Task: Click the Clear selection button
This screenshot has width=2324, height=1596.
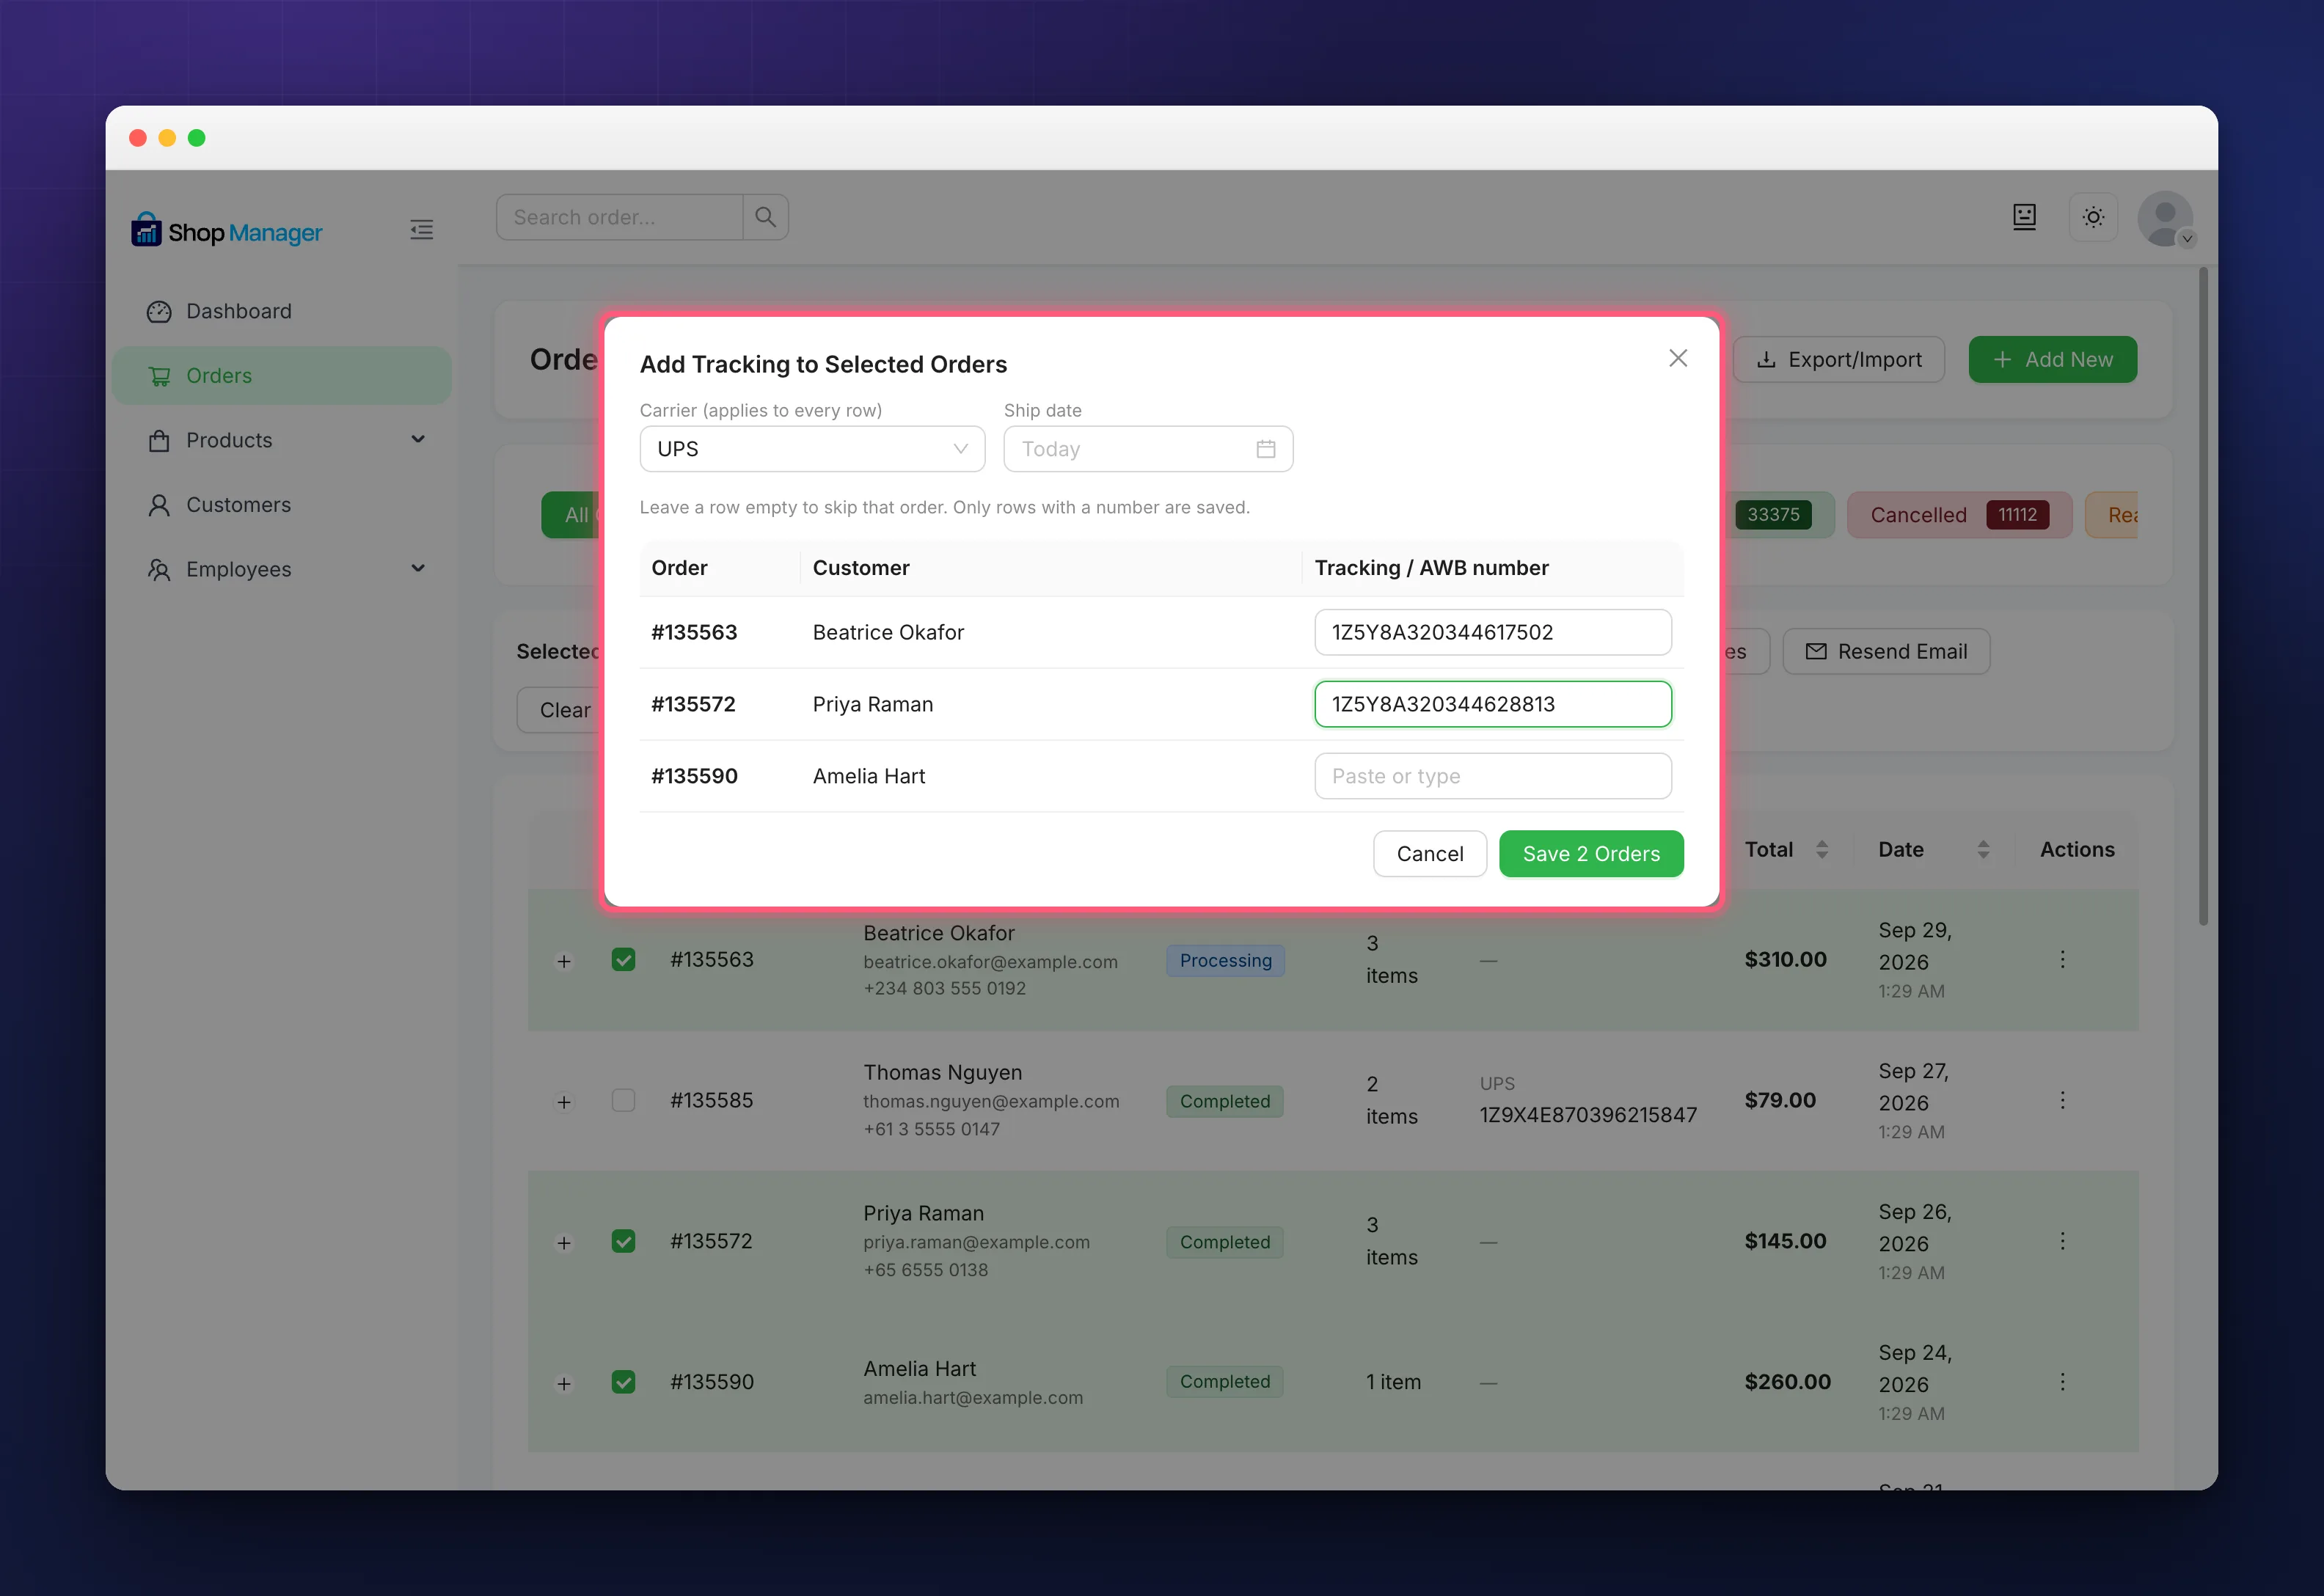Action: (x=559, y=710)
